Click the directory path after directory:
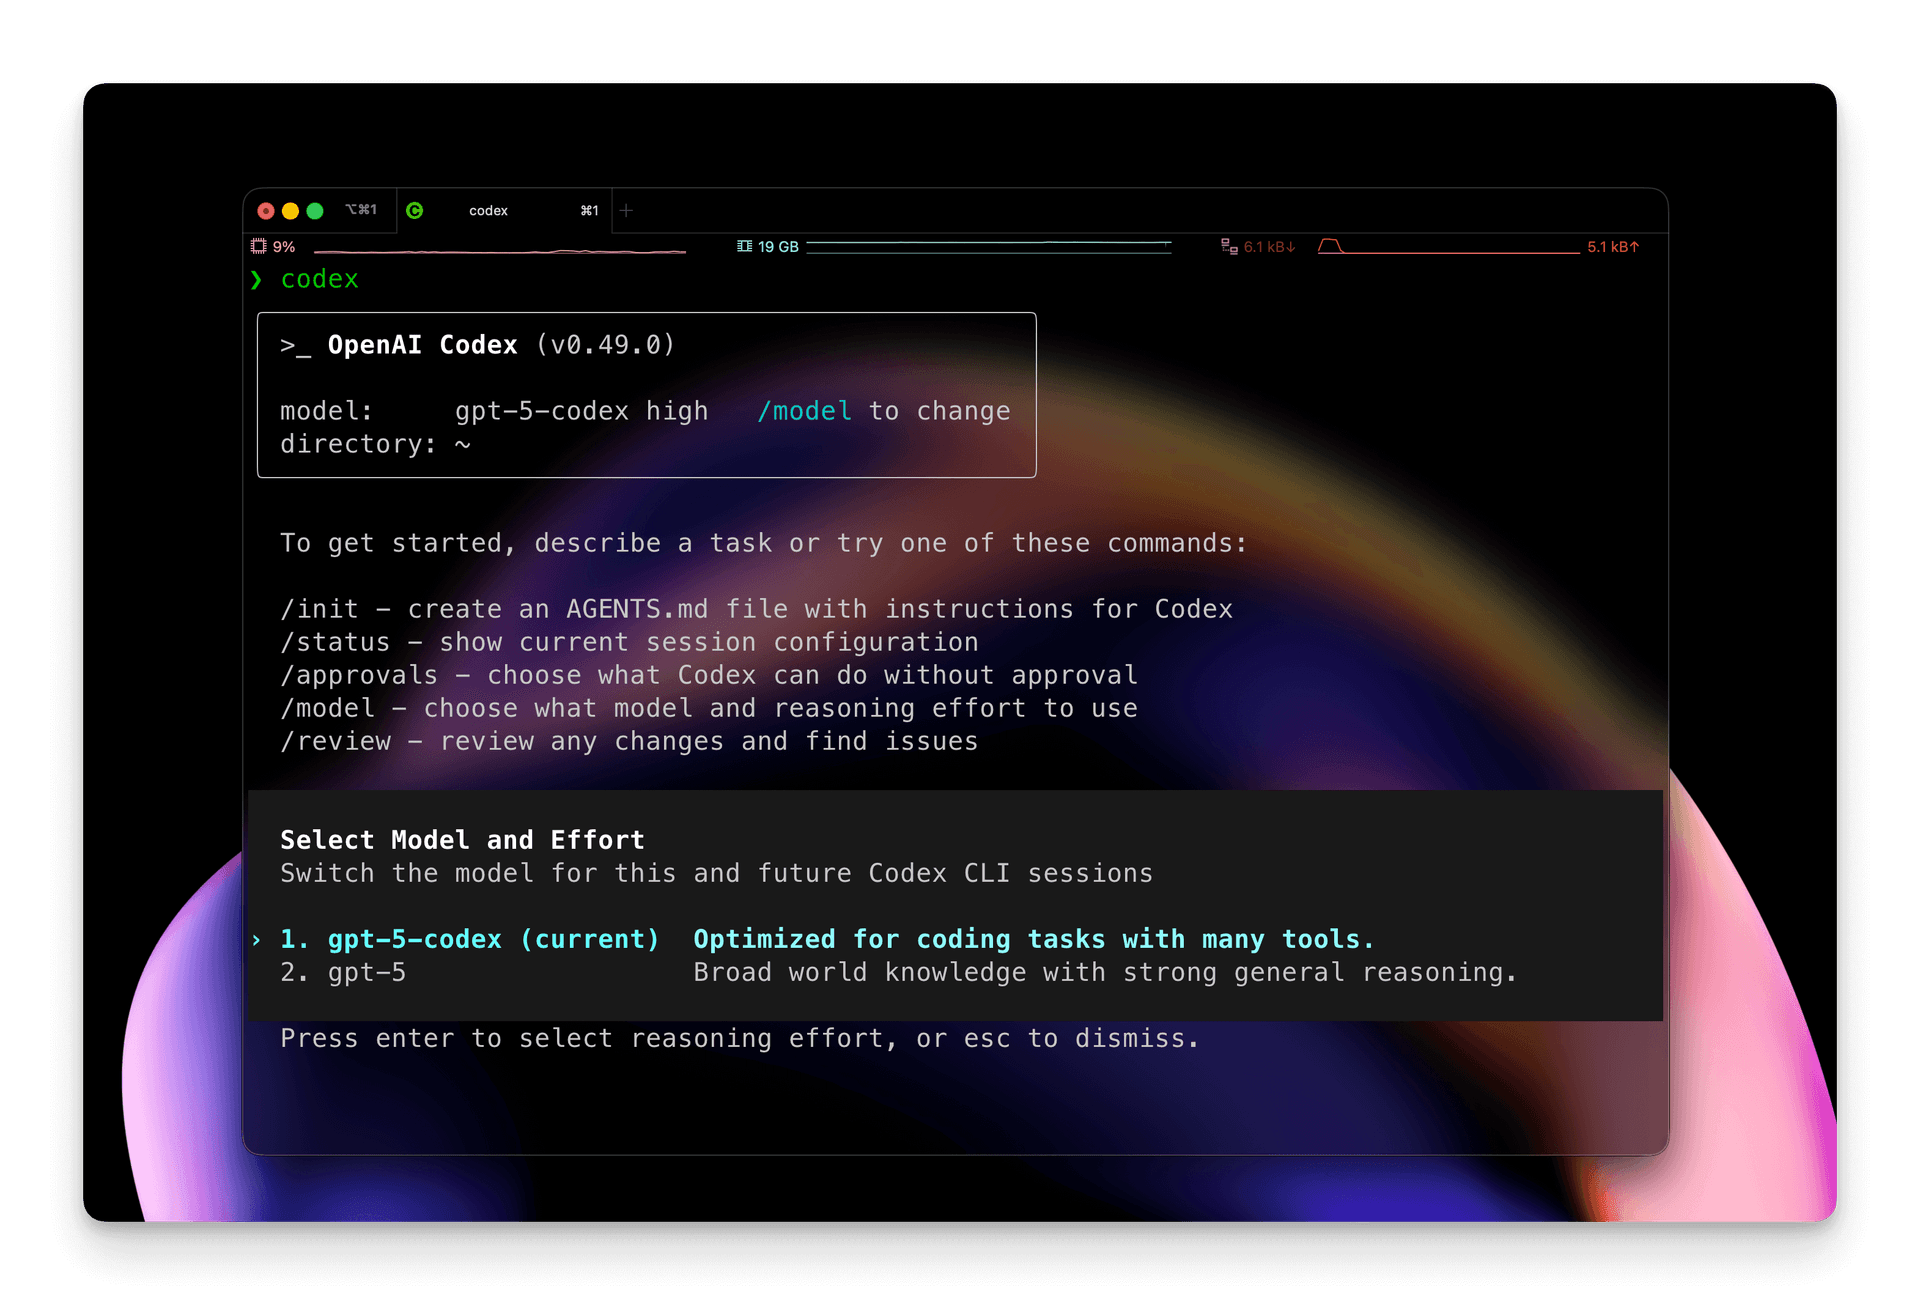1920x1305 pixels. point(463,444)
